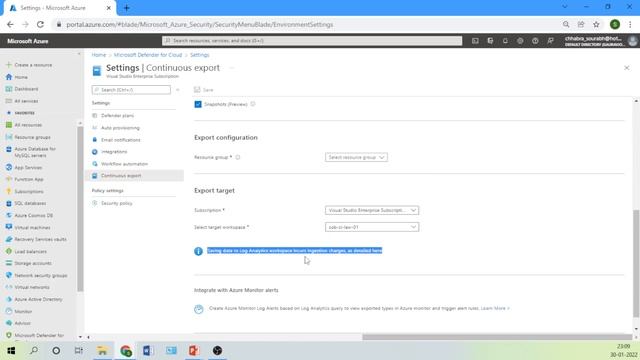Open the Select target workspace dropdown

tap(372, 227)
